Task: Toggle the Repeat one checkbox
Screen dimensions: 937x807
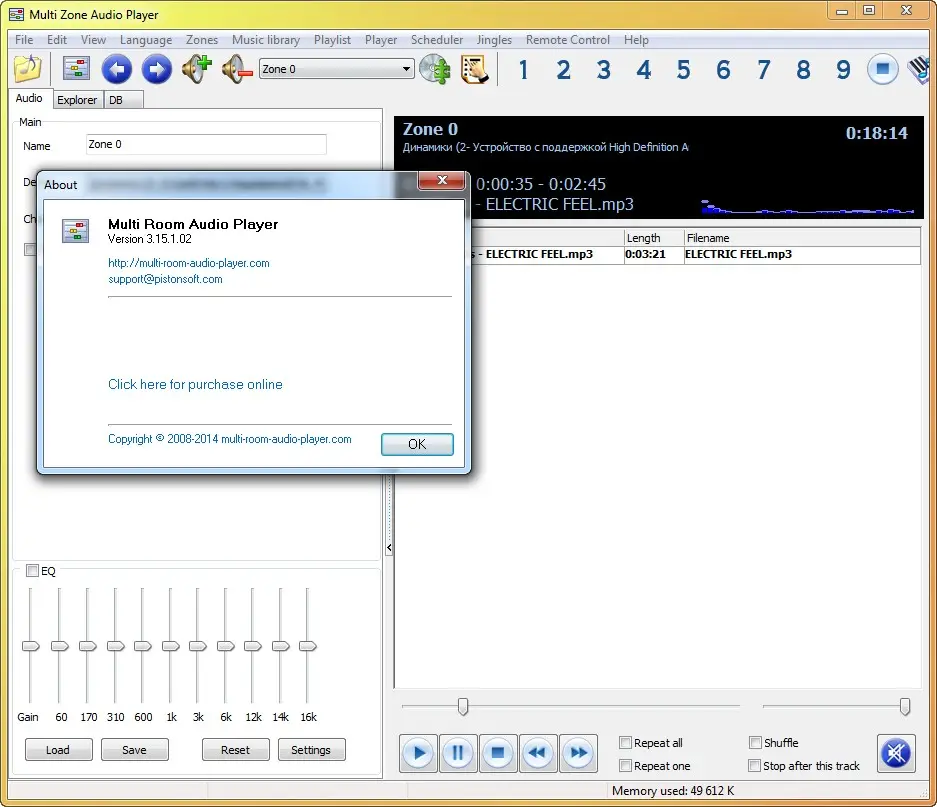Action: tap(626, 766)
